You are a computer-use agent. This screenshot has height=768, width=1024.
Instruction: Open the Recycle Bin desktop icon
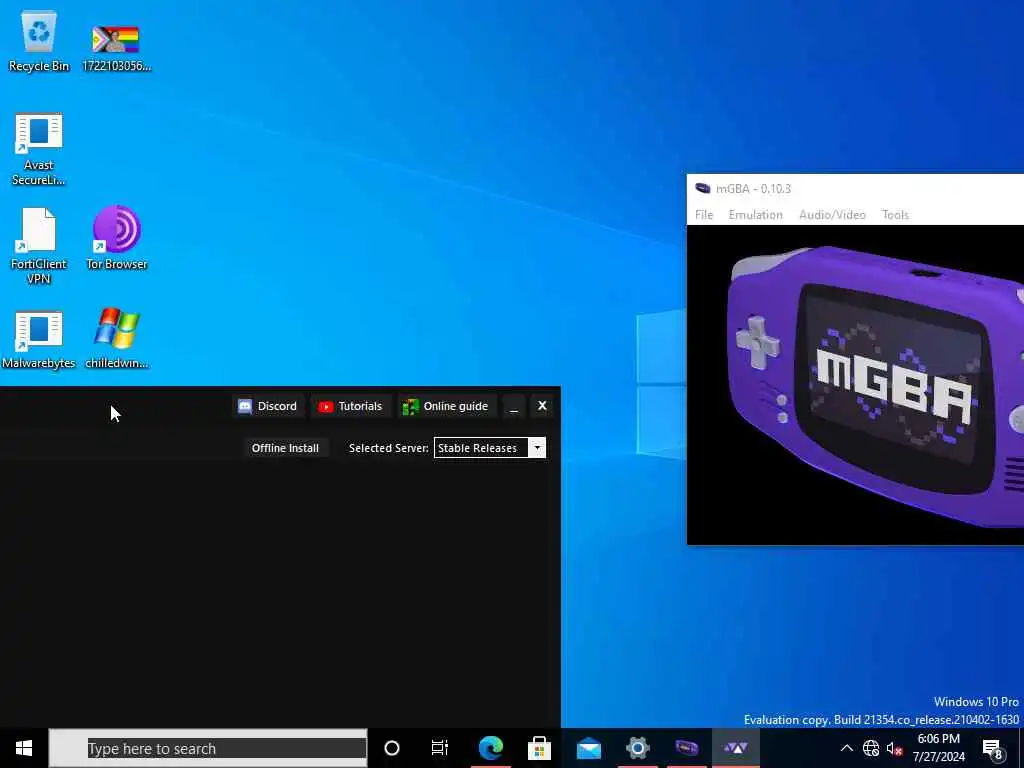click(x=39, y=41)
